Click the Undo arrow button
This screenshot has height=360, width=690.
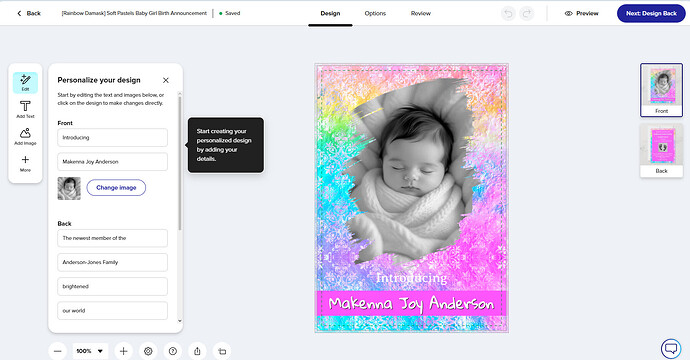click(508, 14)
